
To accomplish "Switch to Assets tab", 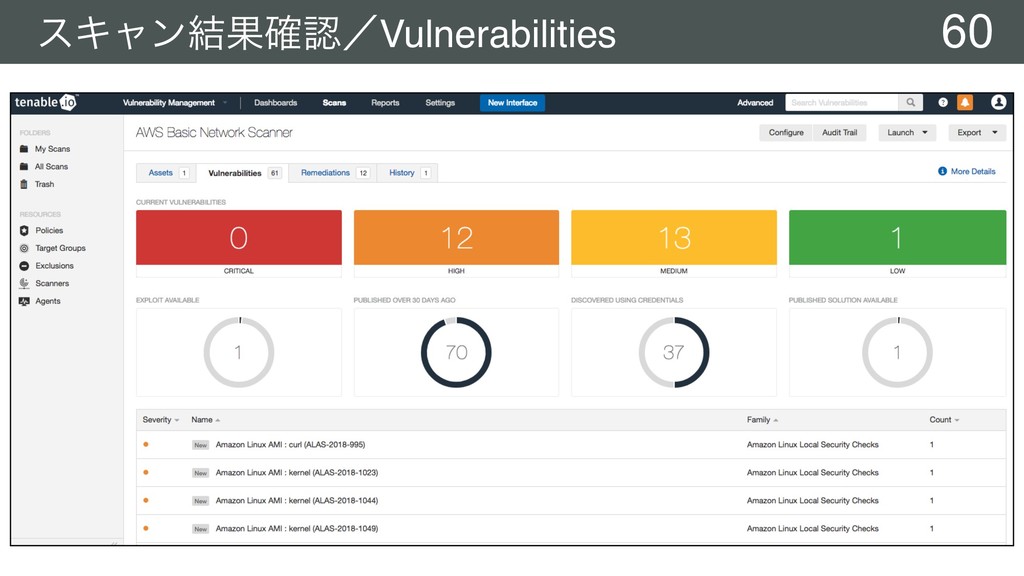I will click(x=167, y=173).
